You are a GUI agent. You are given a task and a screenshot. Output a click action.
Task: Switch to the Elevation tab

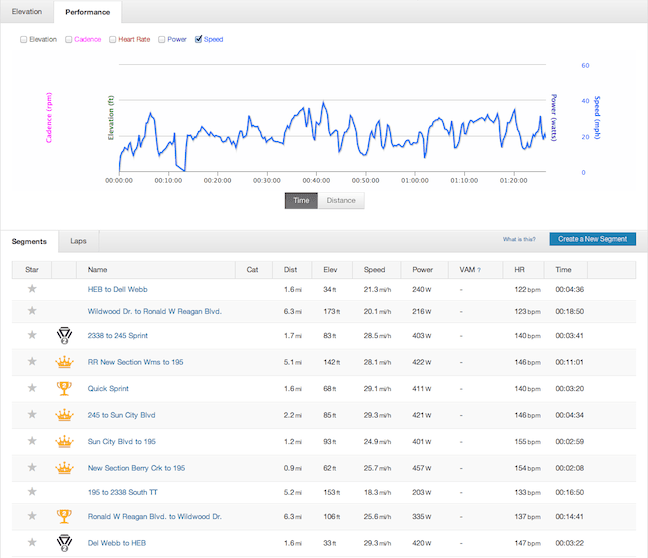click(x=27, y=12)
